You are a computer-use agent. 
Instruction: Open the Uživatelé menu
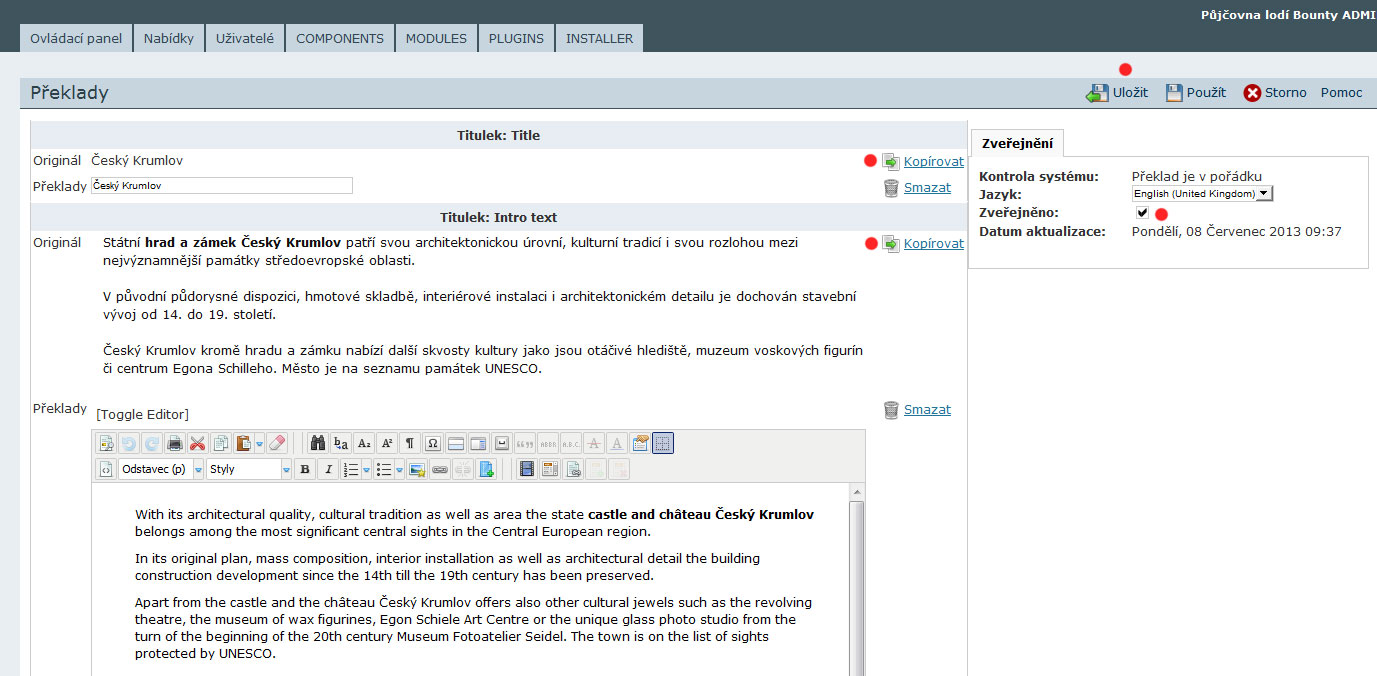click(x=245, y=38)
